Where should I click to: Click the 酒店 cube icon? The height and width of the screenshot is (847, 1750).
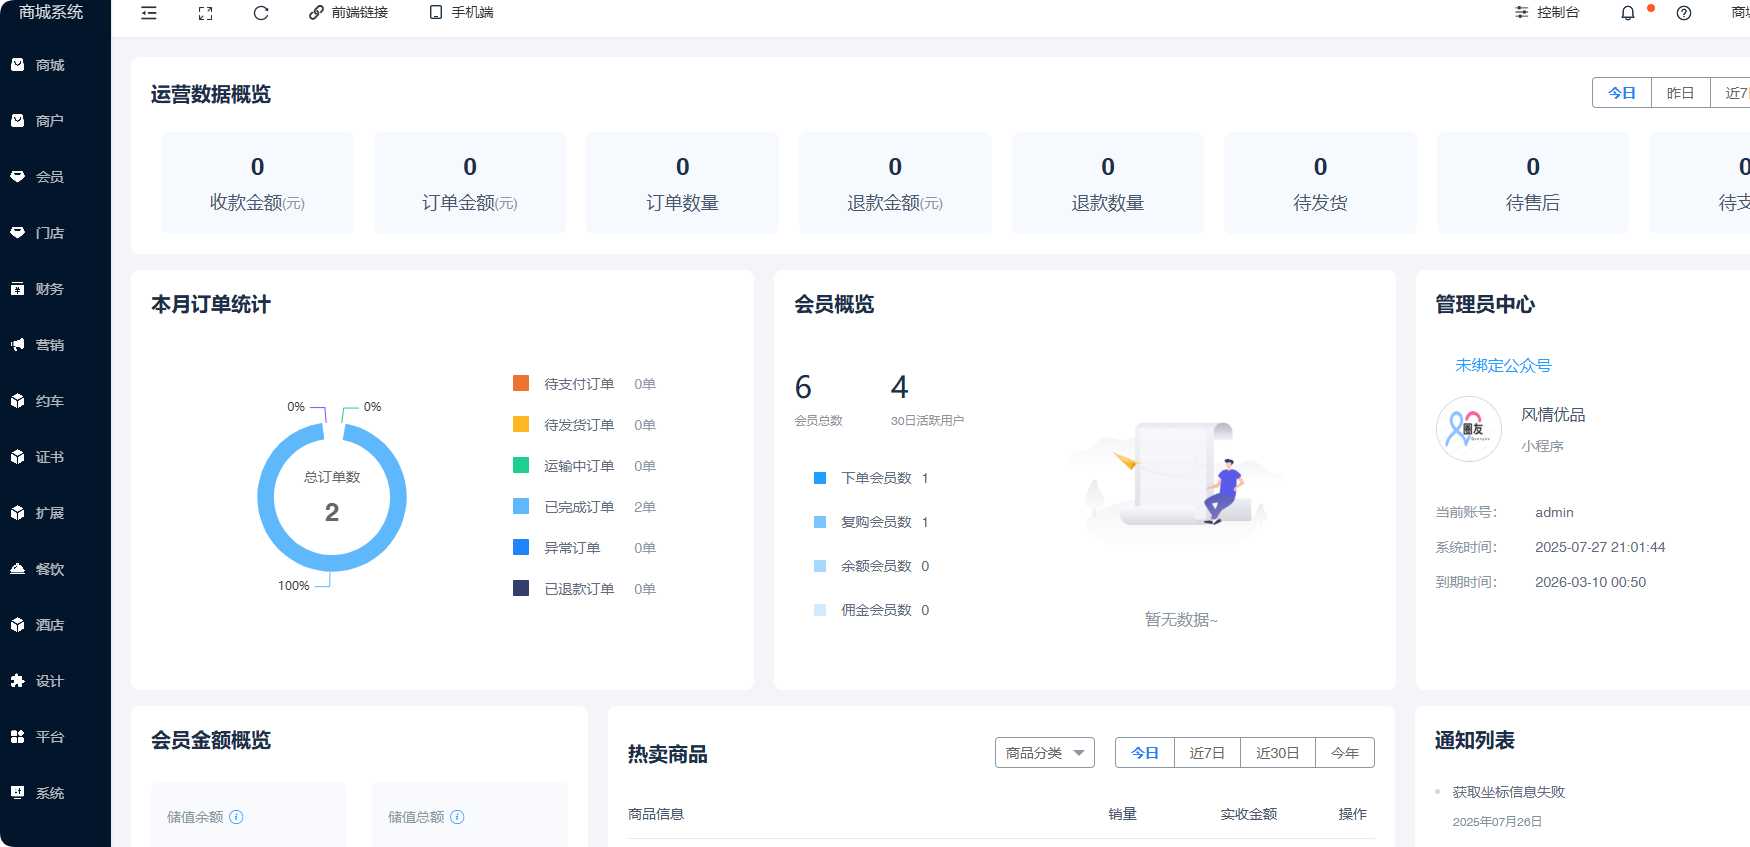coord(17,624)
